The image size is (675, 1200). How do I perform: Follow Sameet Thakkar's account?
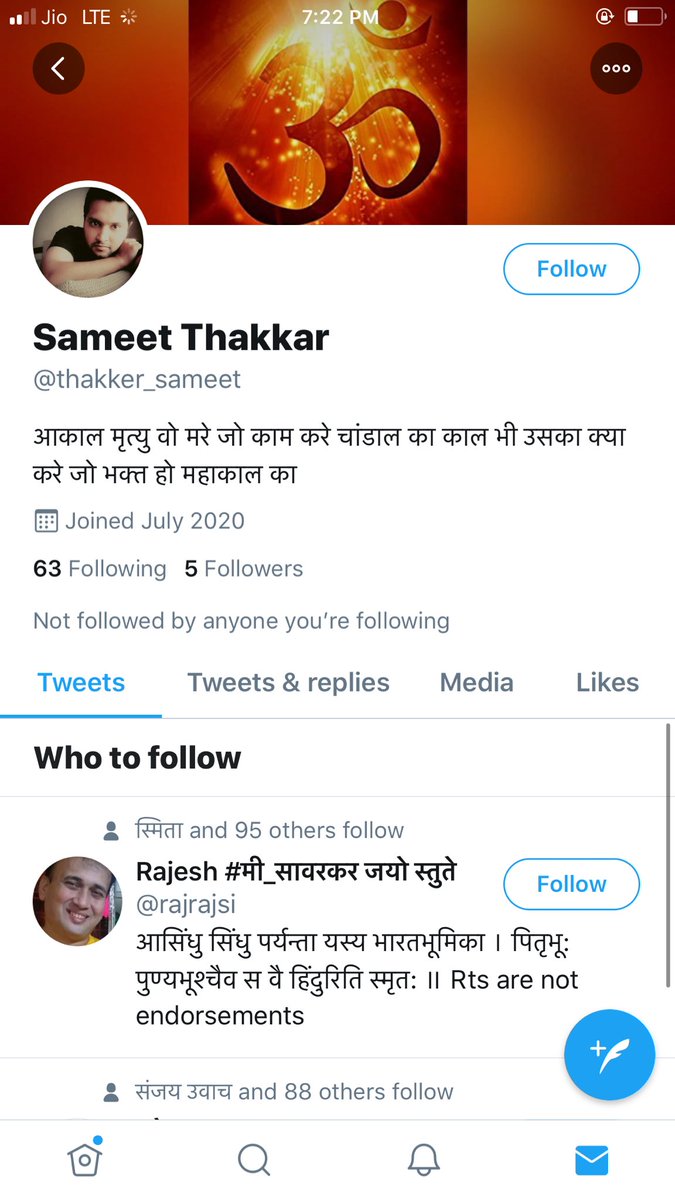[x=571, y=268]
